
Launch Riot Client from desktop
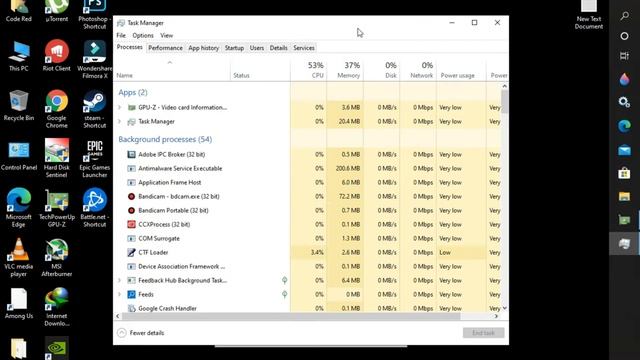click(56, 56)
